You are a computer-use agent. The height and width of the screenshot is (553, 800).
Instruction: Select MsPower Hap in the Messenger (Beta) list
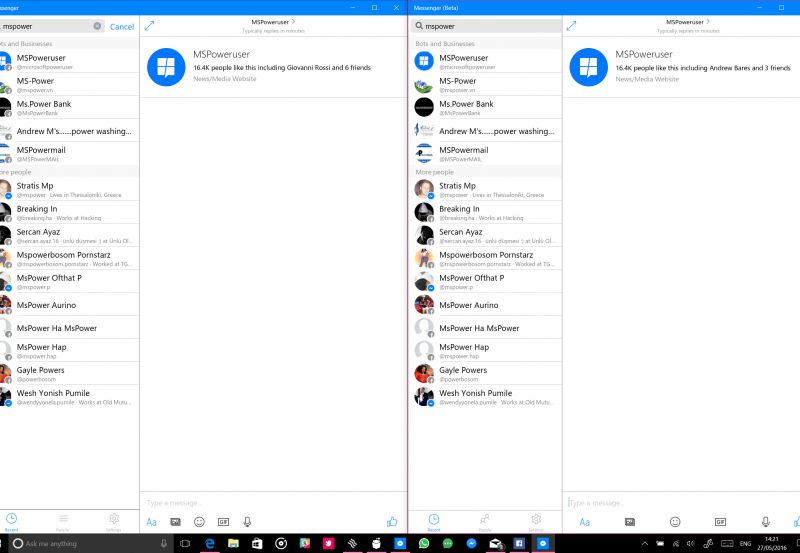[x=485, y=350]
